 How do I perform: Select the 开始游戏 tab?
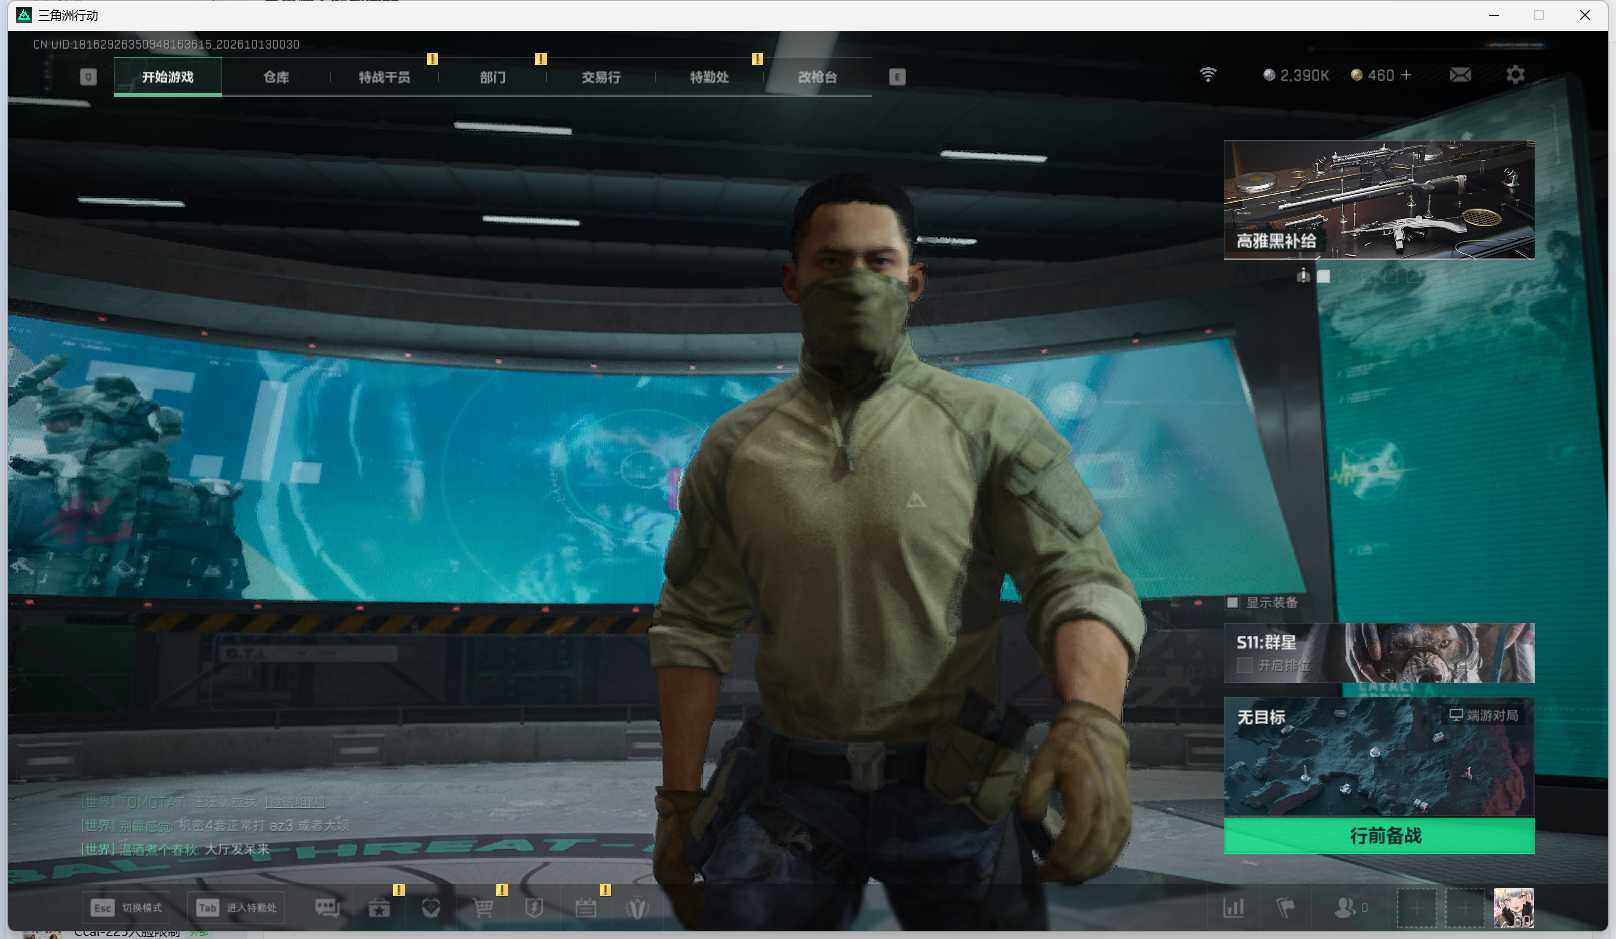[x=168, y=77]
